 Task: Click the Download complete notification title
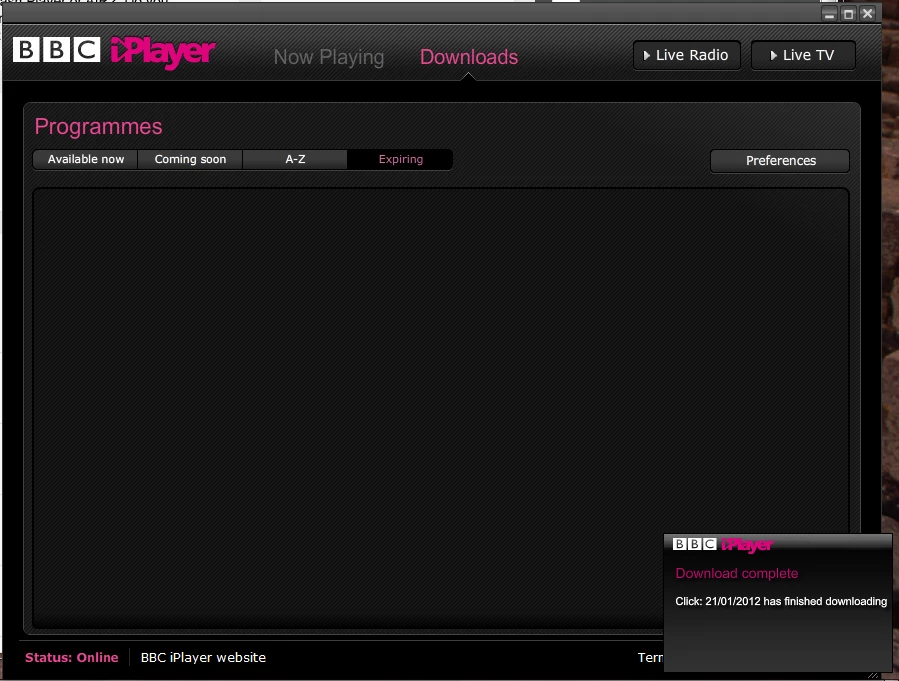tap(737, 573)
